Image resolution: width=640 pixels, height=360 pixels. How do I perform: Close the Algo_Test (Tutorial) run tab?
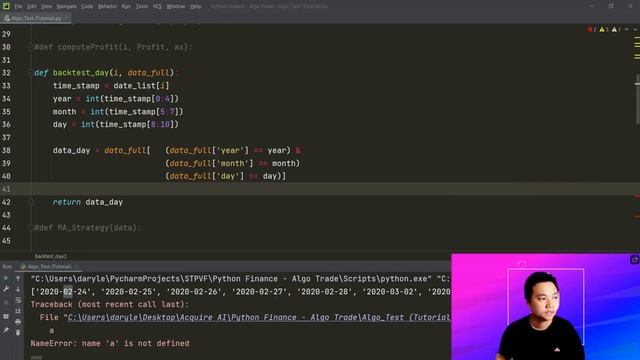point(76,267)
